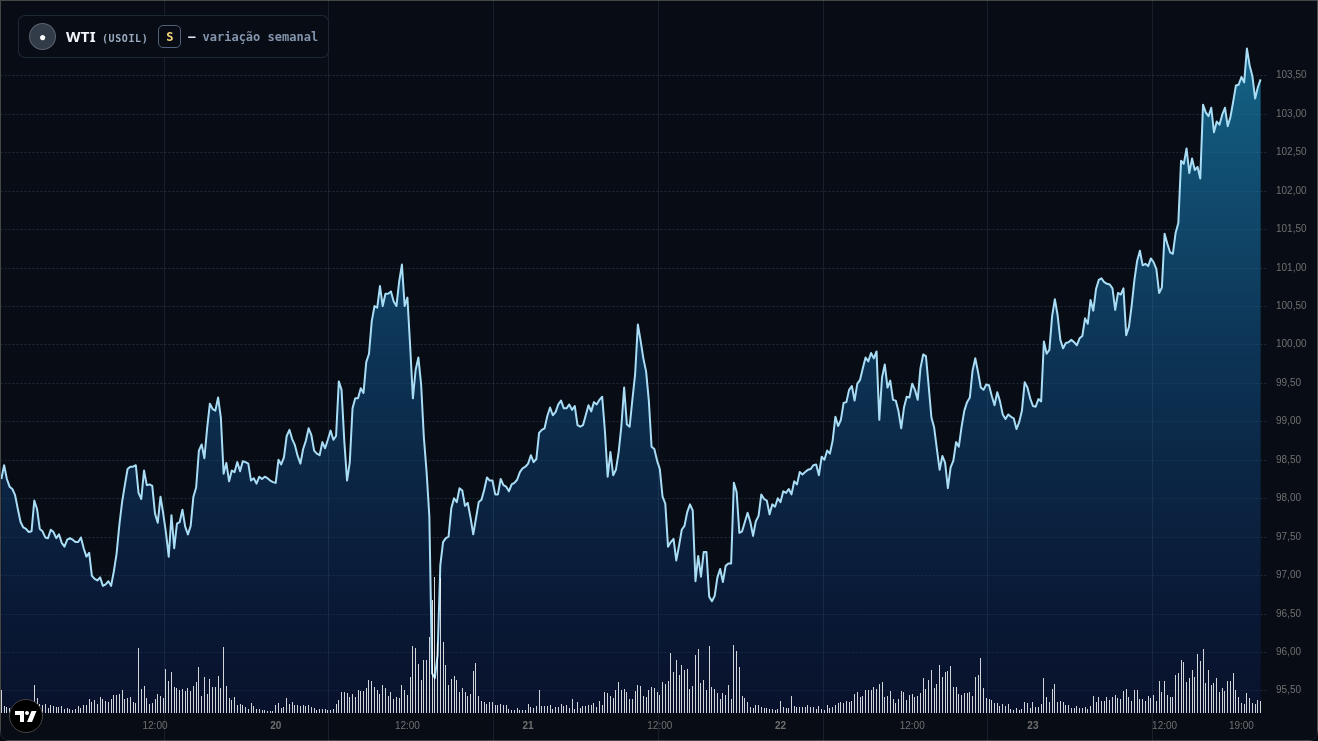
Task: Select the S weekly interval badge
Action: pos(169,37)
